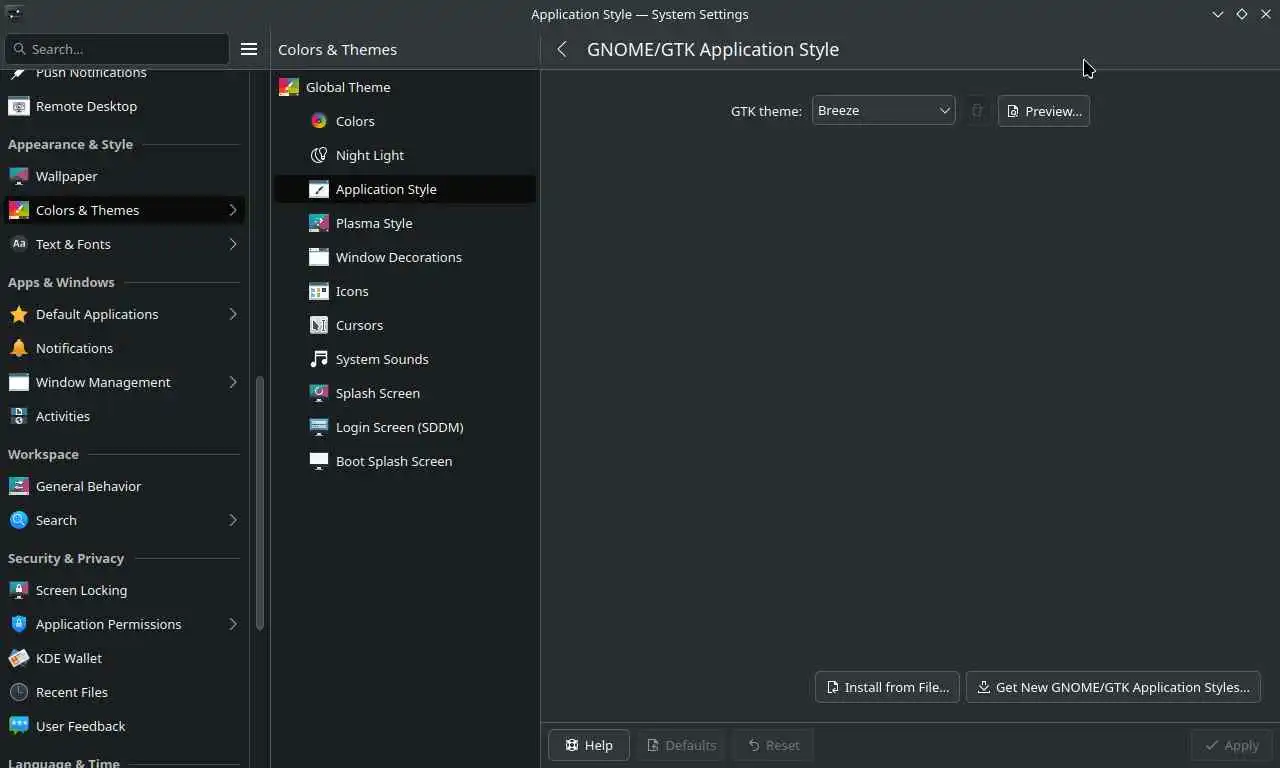Click the Security & Privacy heading
Viewport: 1280px width, 768px height.
pos(66,558)
